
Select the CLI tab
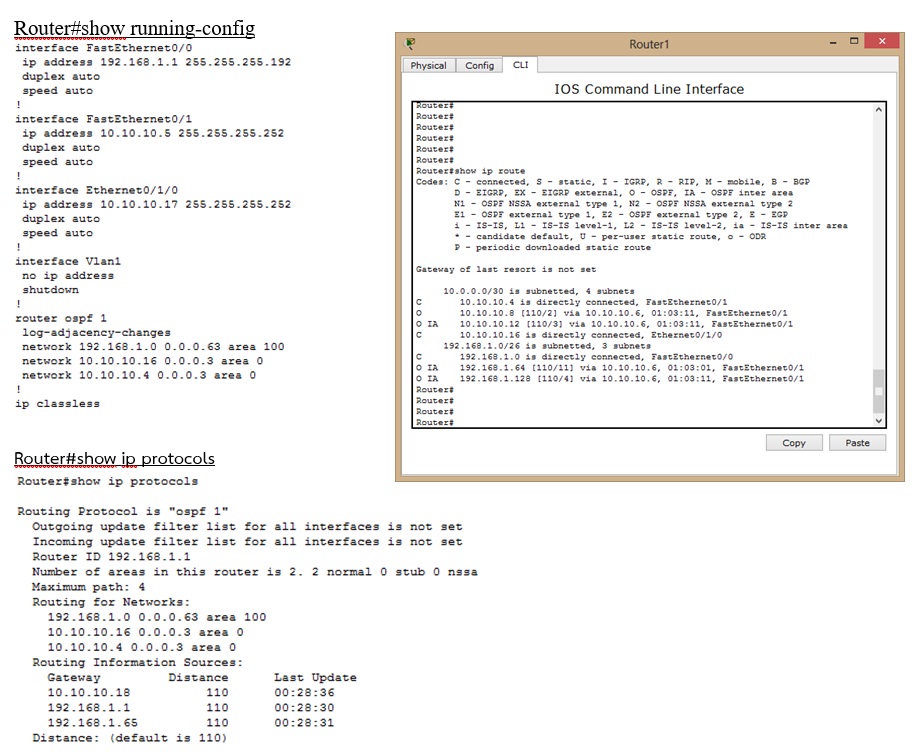tap(520, 65)
